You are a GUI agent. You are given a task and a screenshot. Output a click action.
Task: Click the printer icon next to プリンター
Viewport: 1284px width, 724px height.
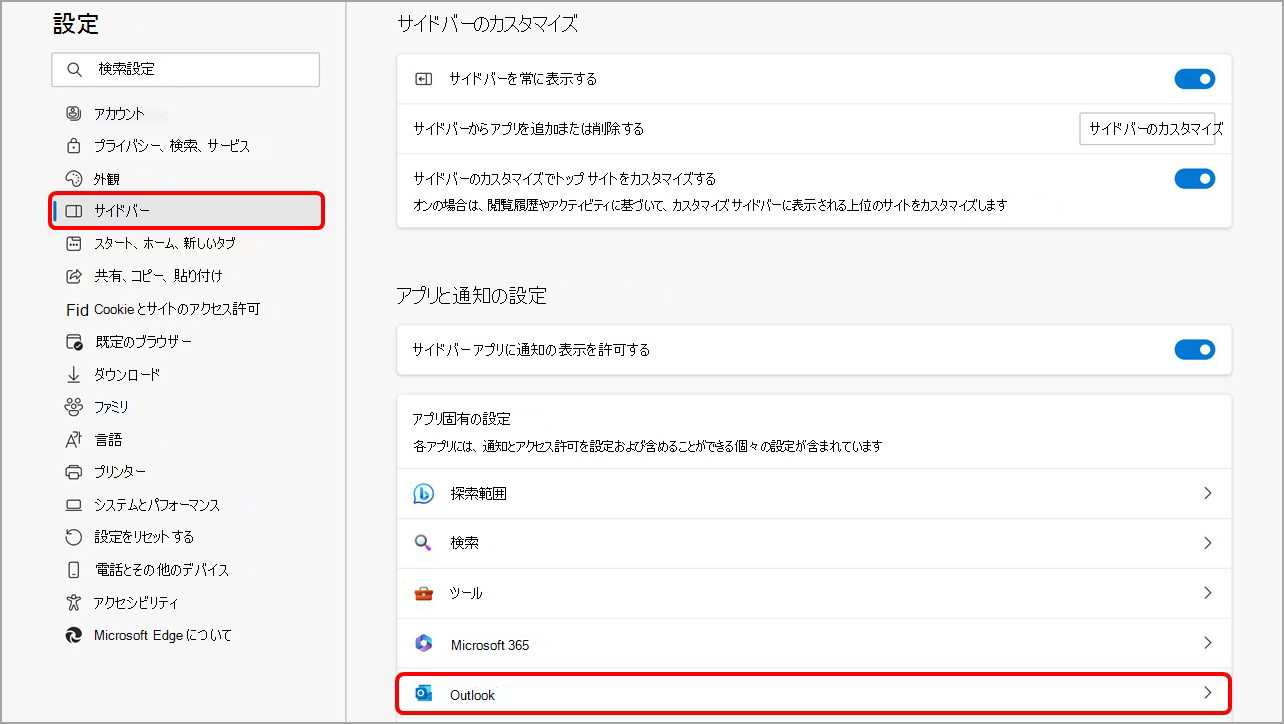point(73,472)
